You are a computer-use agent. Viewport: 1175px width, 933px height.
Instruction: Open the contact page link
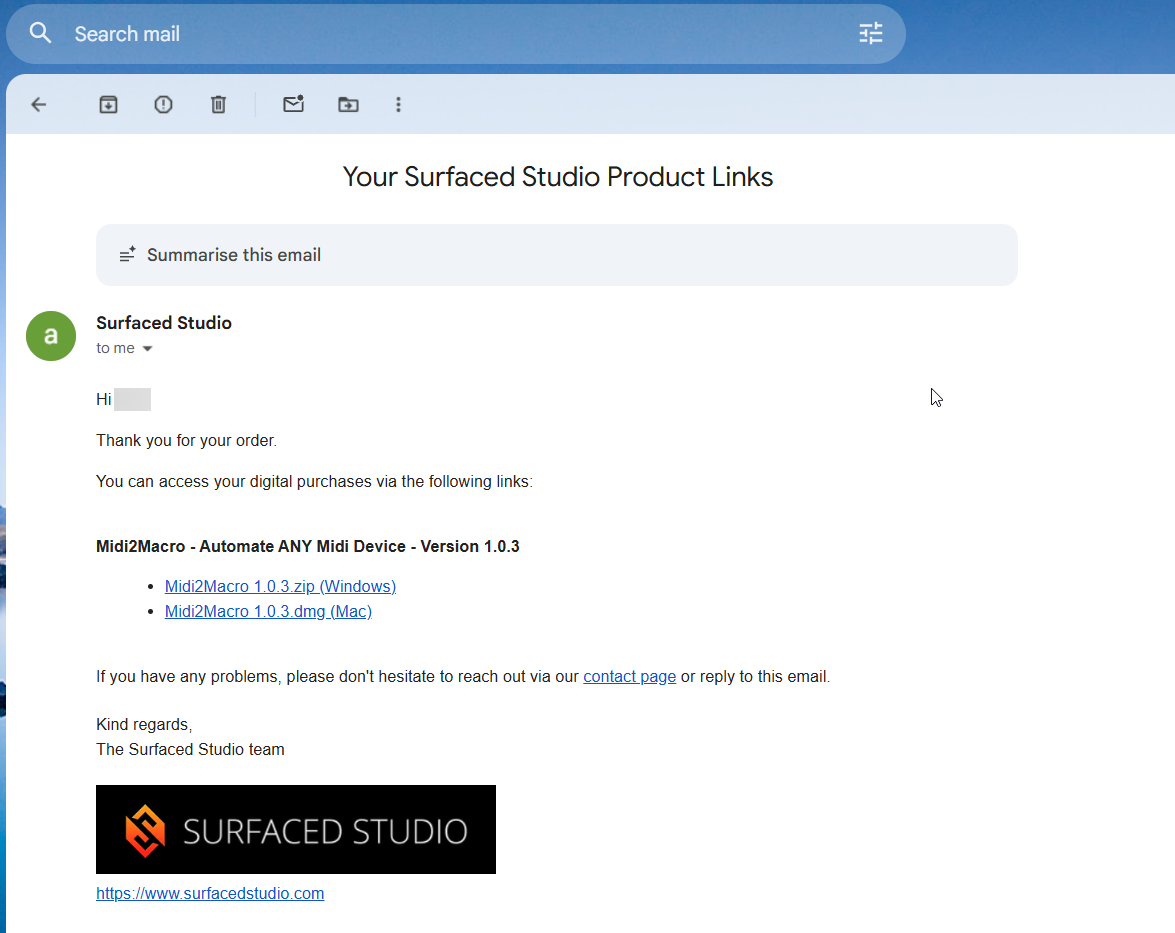pyautogui.click(x=629, y=676)
